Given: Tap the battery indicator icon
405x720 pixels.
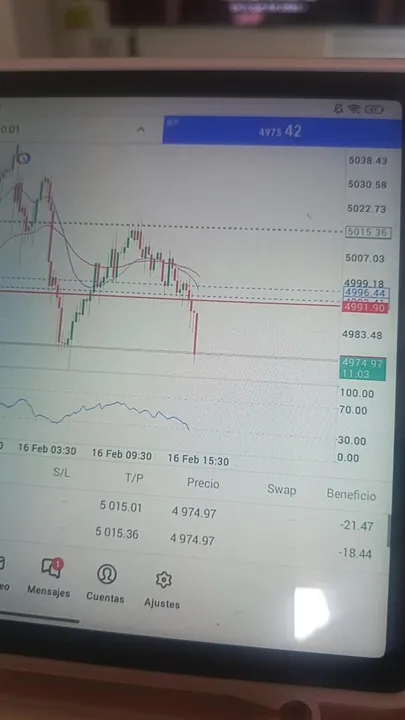Looking at the screenshot, I should click(x=374, y=109).
